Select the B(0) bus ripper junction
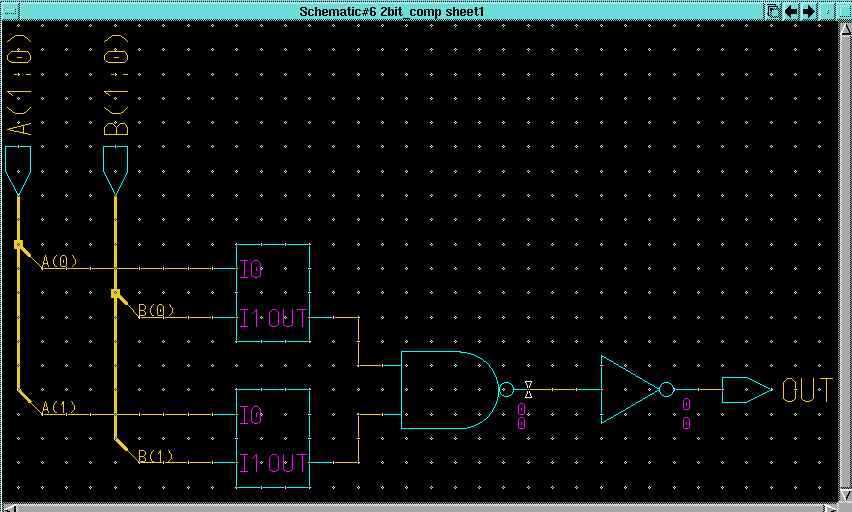Viewport: 852px width, 512px height. [x=115, y=294]
